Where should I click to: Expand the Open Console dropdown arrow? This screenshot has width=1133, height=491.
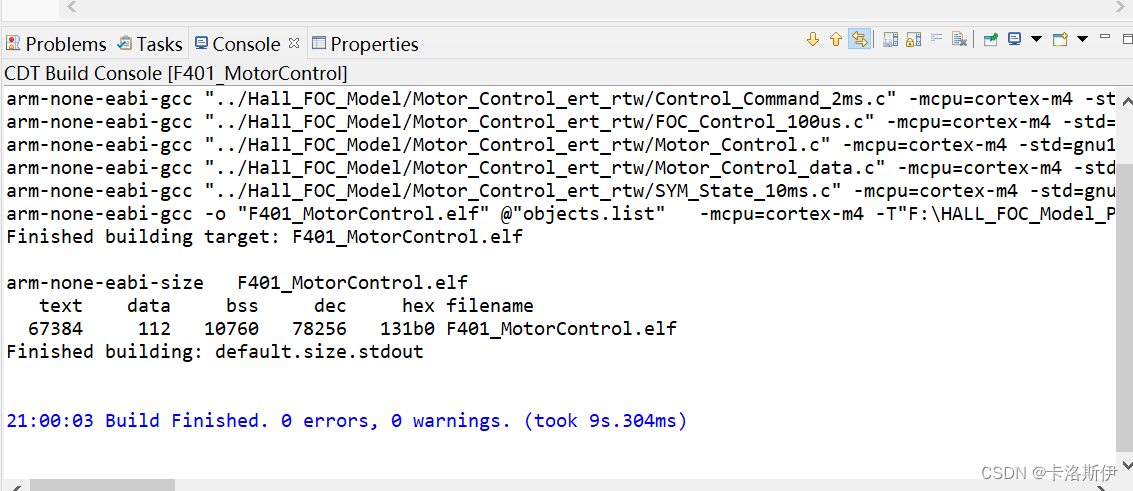pos(1081,40)
